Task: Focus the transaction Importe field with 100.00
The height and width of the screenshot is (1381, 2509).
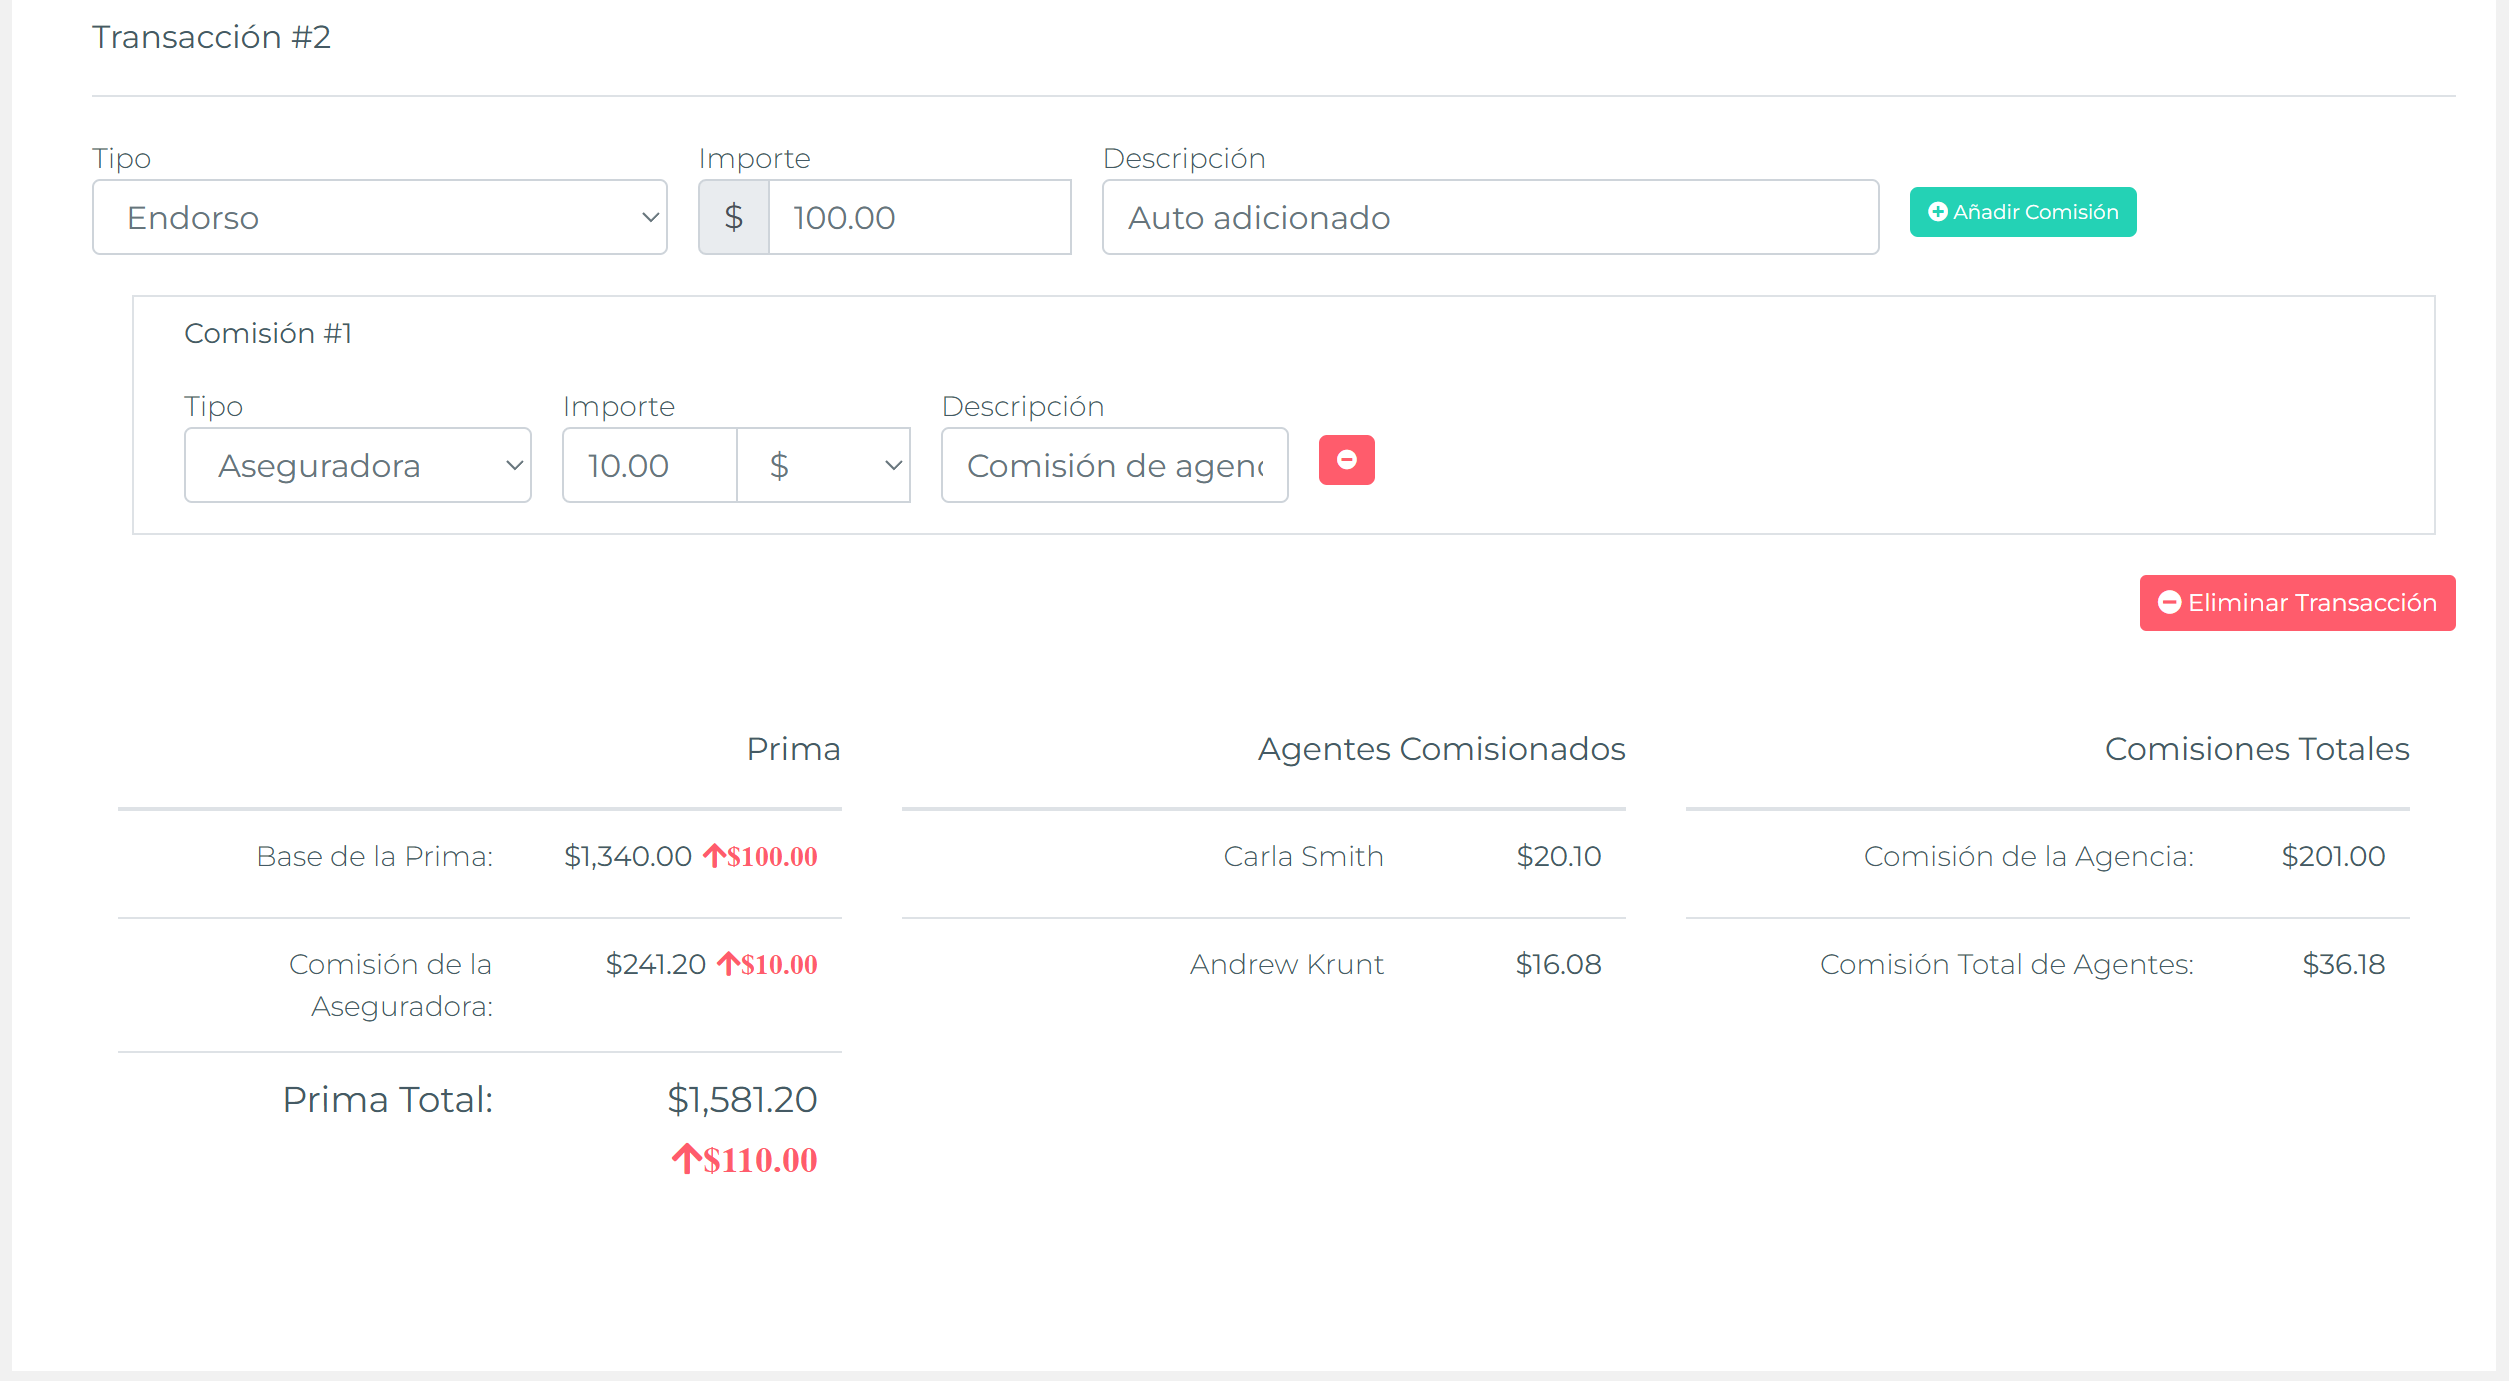Action: click(919, 218)
